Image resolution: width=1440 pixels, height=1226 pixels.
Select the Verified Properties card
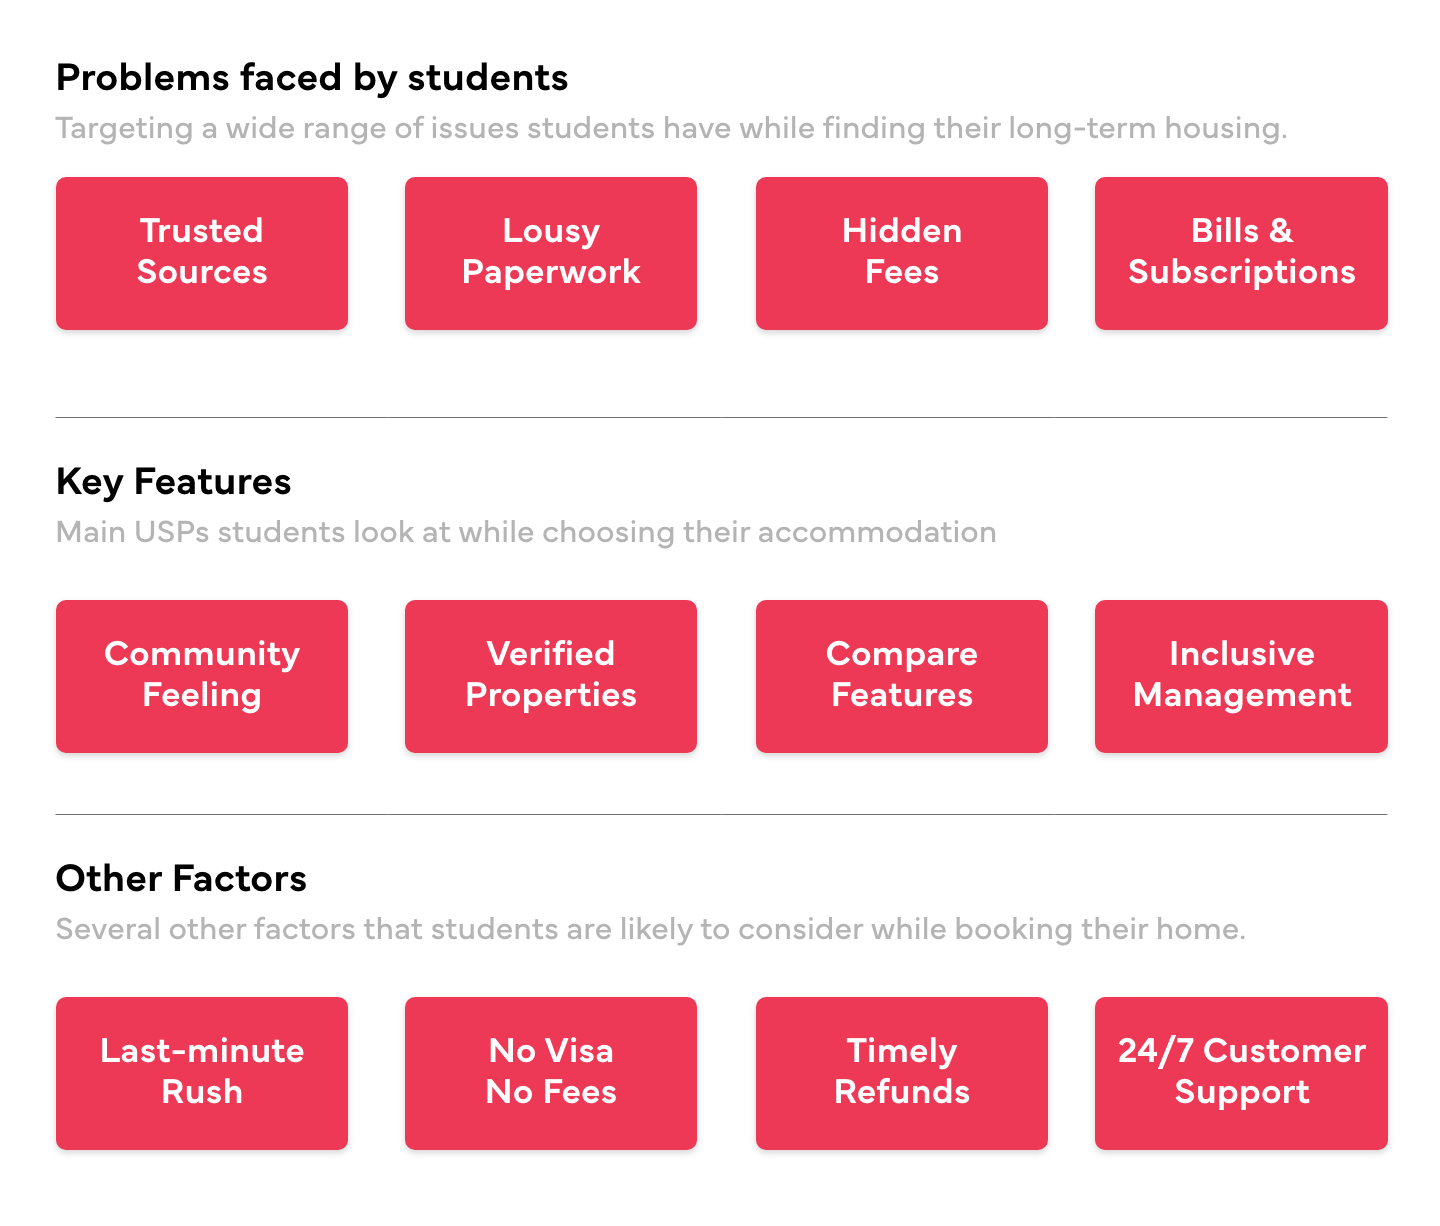(x=551, y=676)
